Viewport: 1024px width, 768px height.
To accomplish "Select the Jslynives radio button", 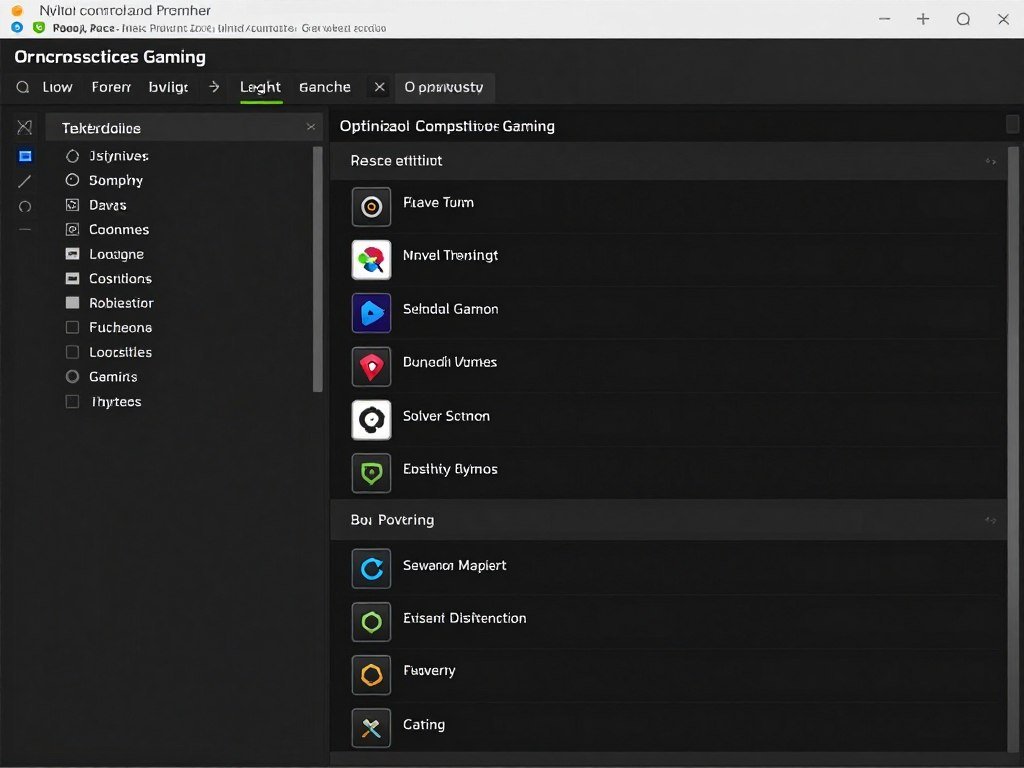I will pyautogui.click(x=71, y=156).
